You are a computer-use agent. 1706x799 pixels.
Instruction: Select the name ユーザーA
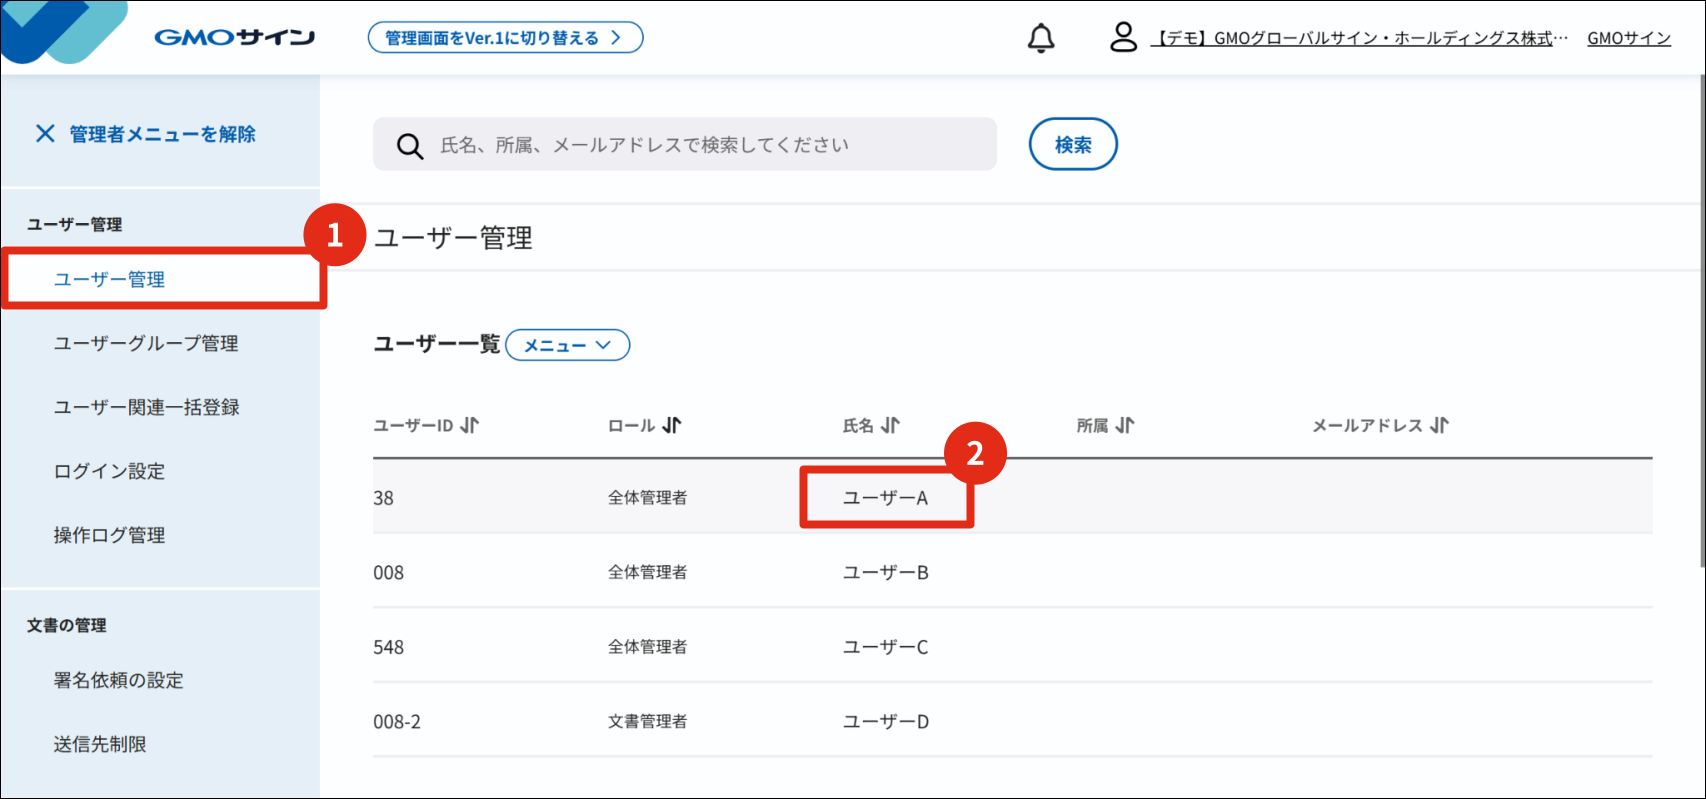[885, 497]
